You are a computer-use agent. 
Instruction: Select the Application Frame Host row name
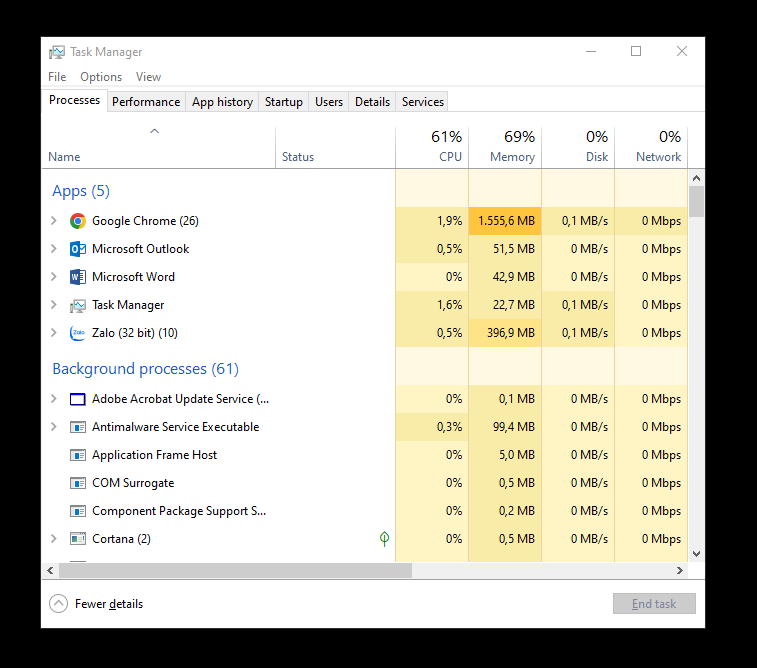click(154, 455)
